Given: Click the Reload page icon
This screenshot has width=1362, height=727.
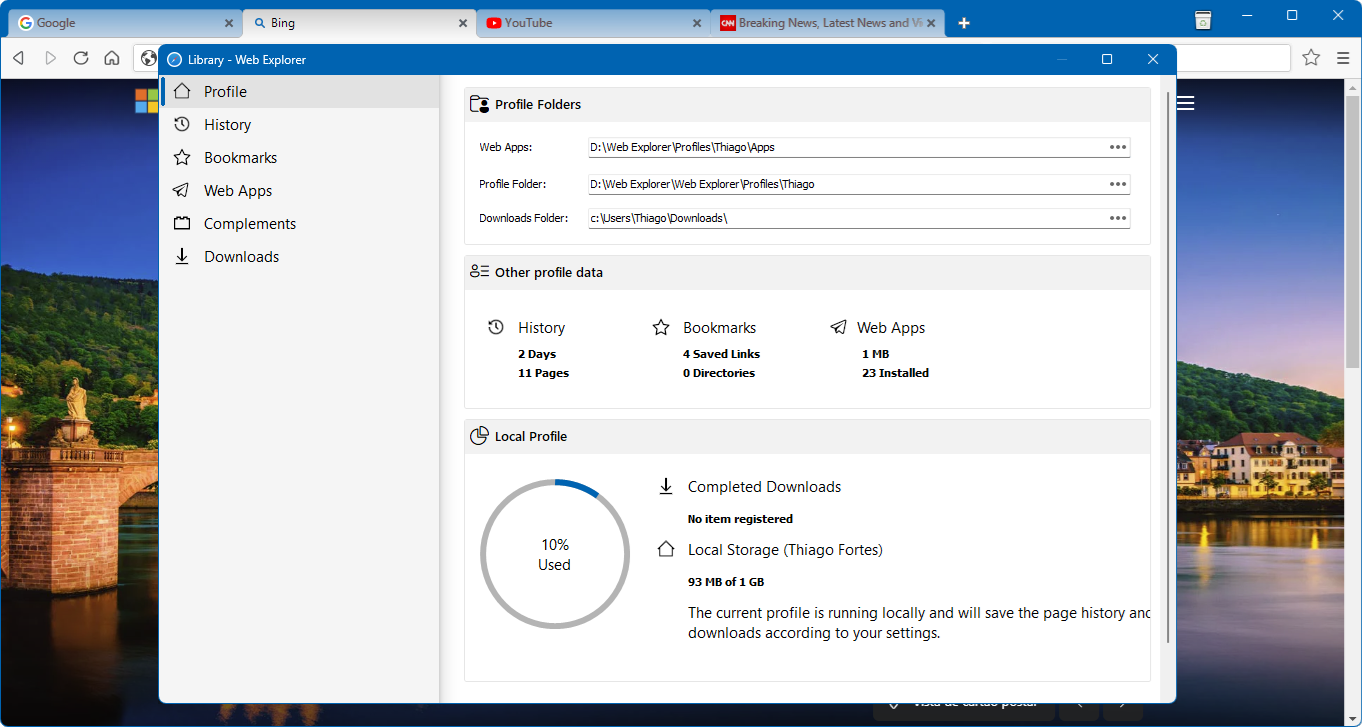Looking at the screenshot, I should point(81,58).
